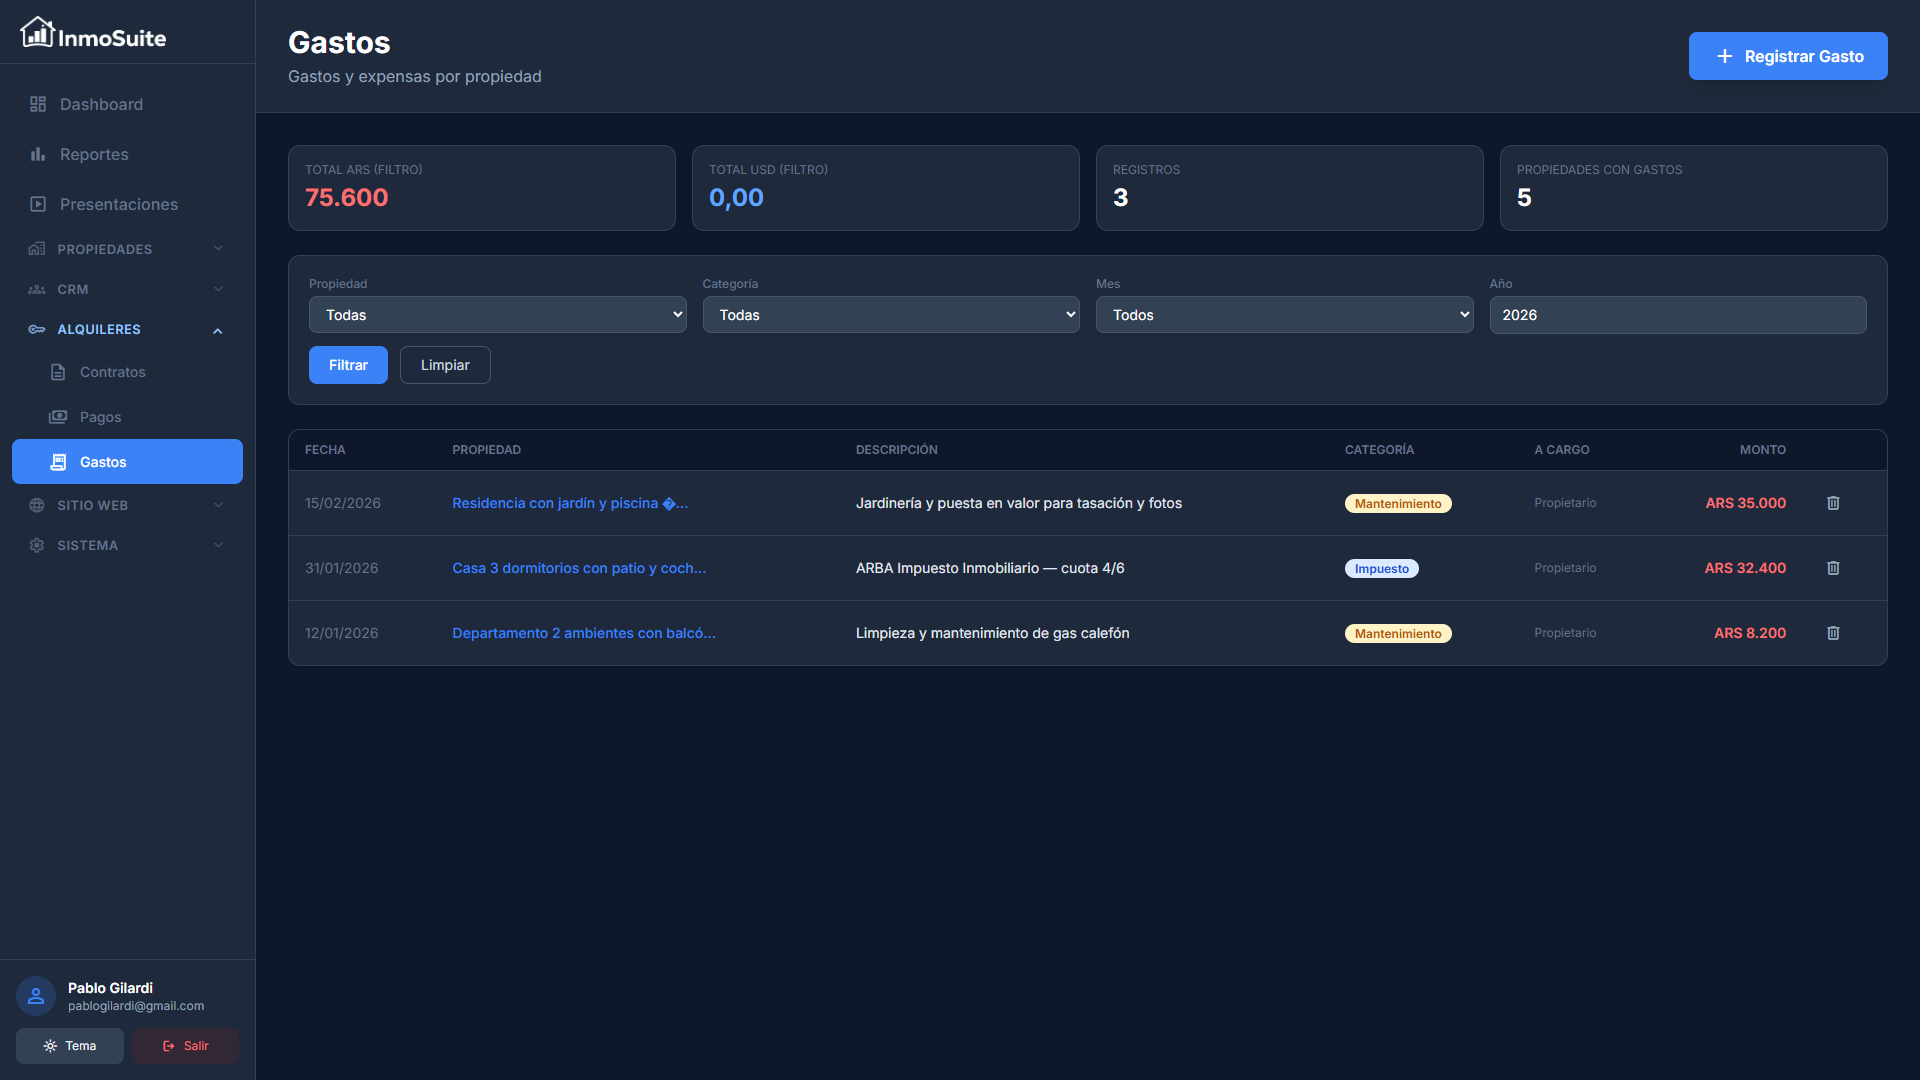The width and height of the screenshot is (1920, 1080).
Task: Click the Registrar Gasto button
Action: [1787, 56]
